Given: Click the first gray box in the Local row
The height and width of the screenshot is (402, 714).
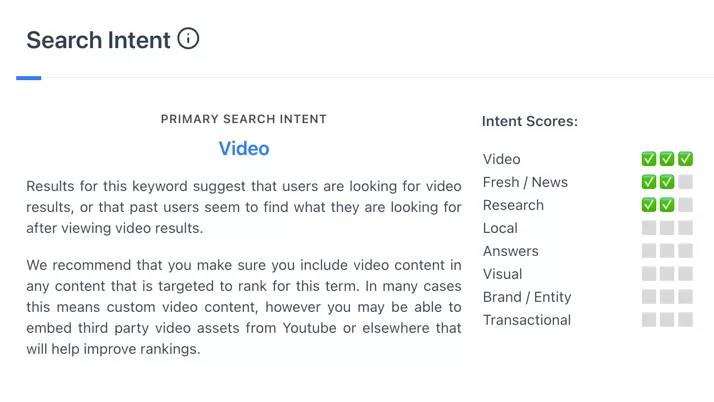Looking at the screenshot, I should pyautogui.click(x=649, y=228).
